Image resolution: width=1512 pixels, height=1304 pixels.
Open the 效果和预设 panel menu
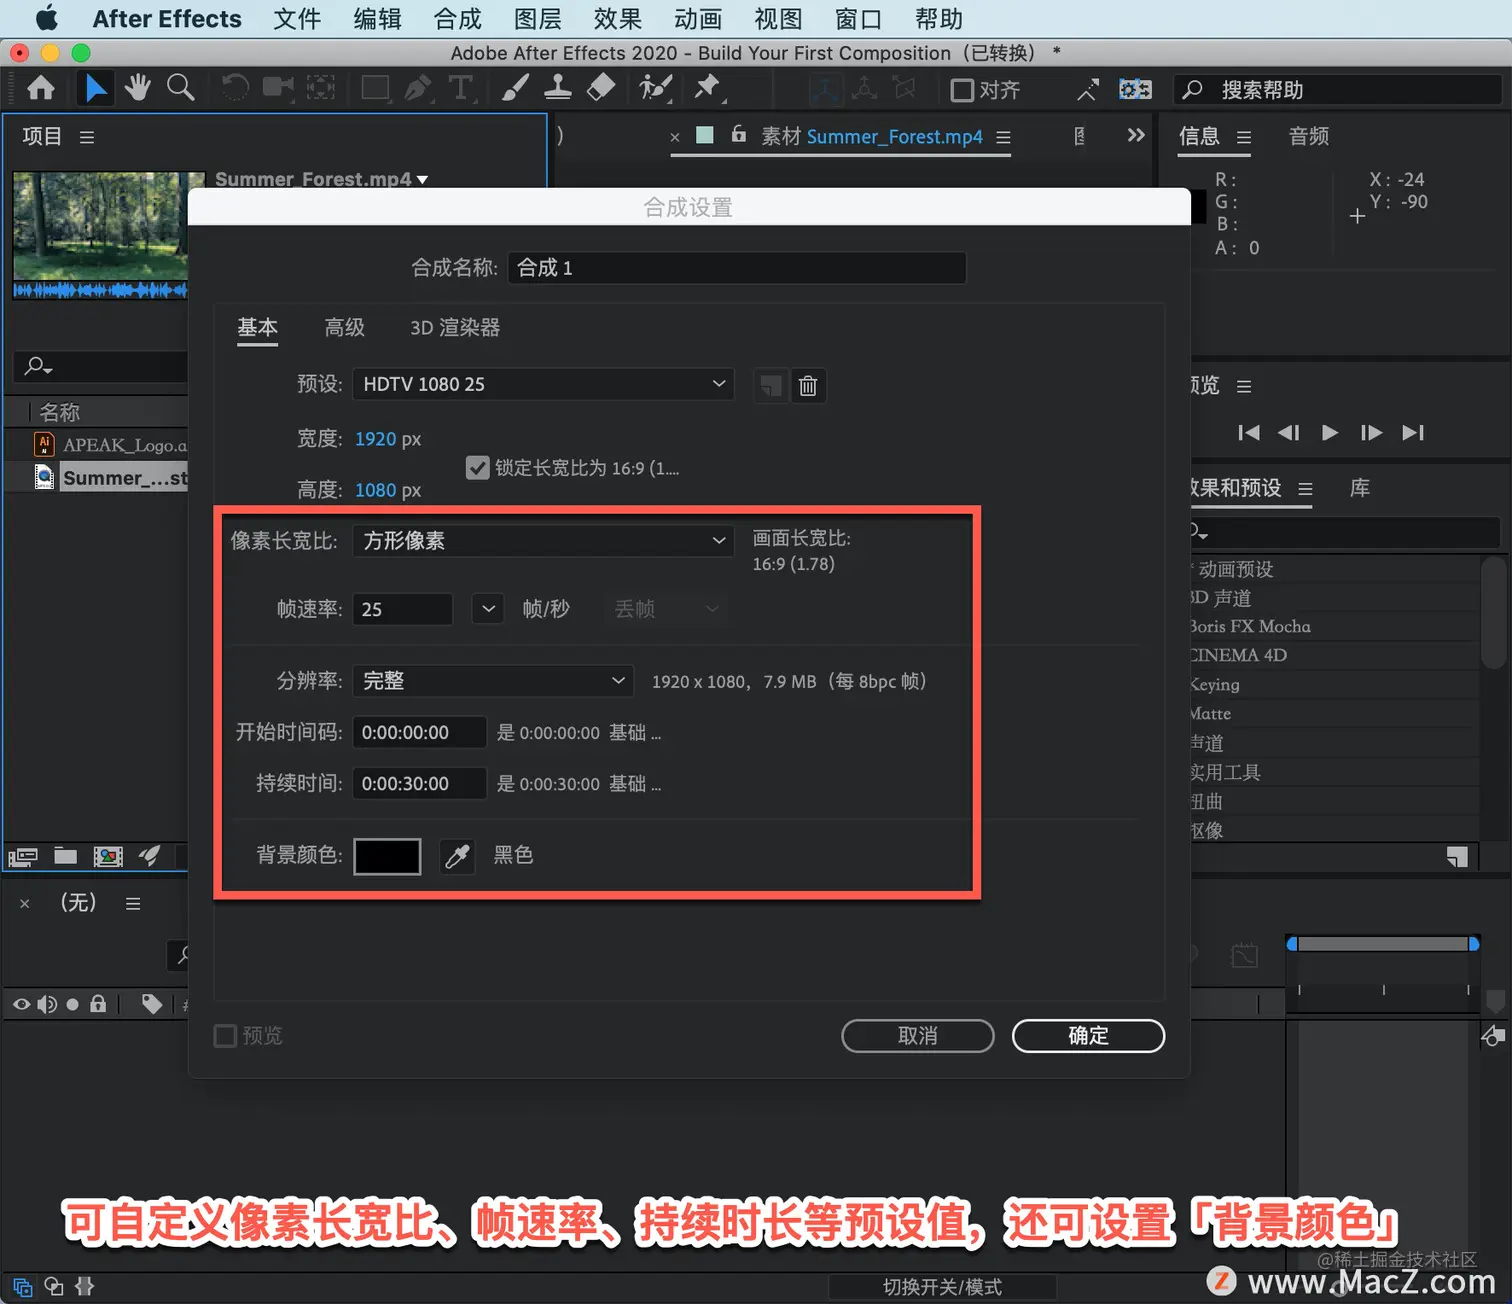point(1305,489)
